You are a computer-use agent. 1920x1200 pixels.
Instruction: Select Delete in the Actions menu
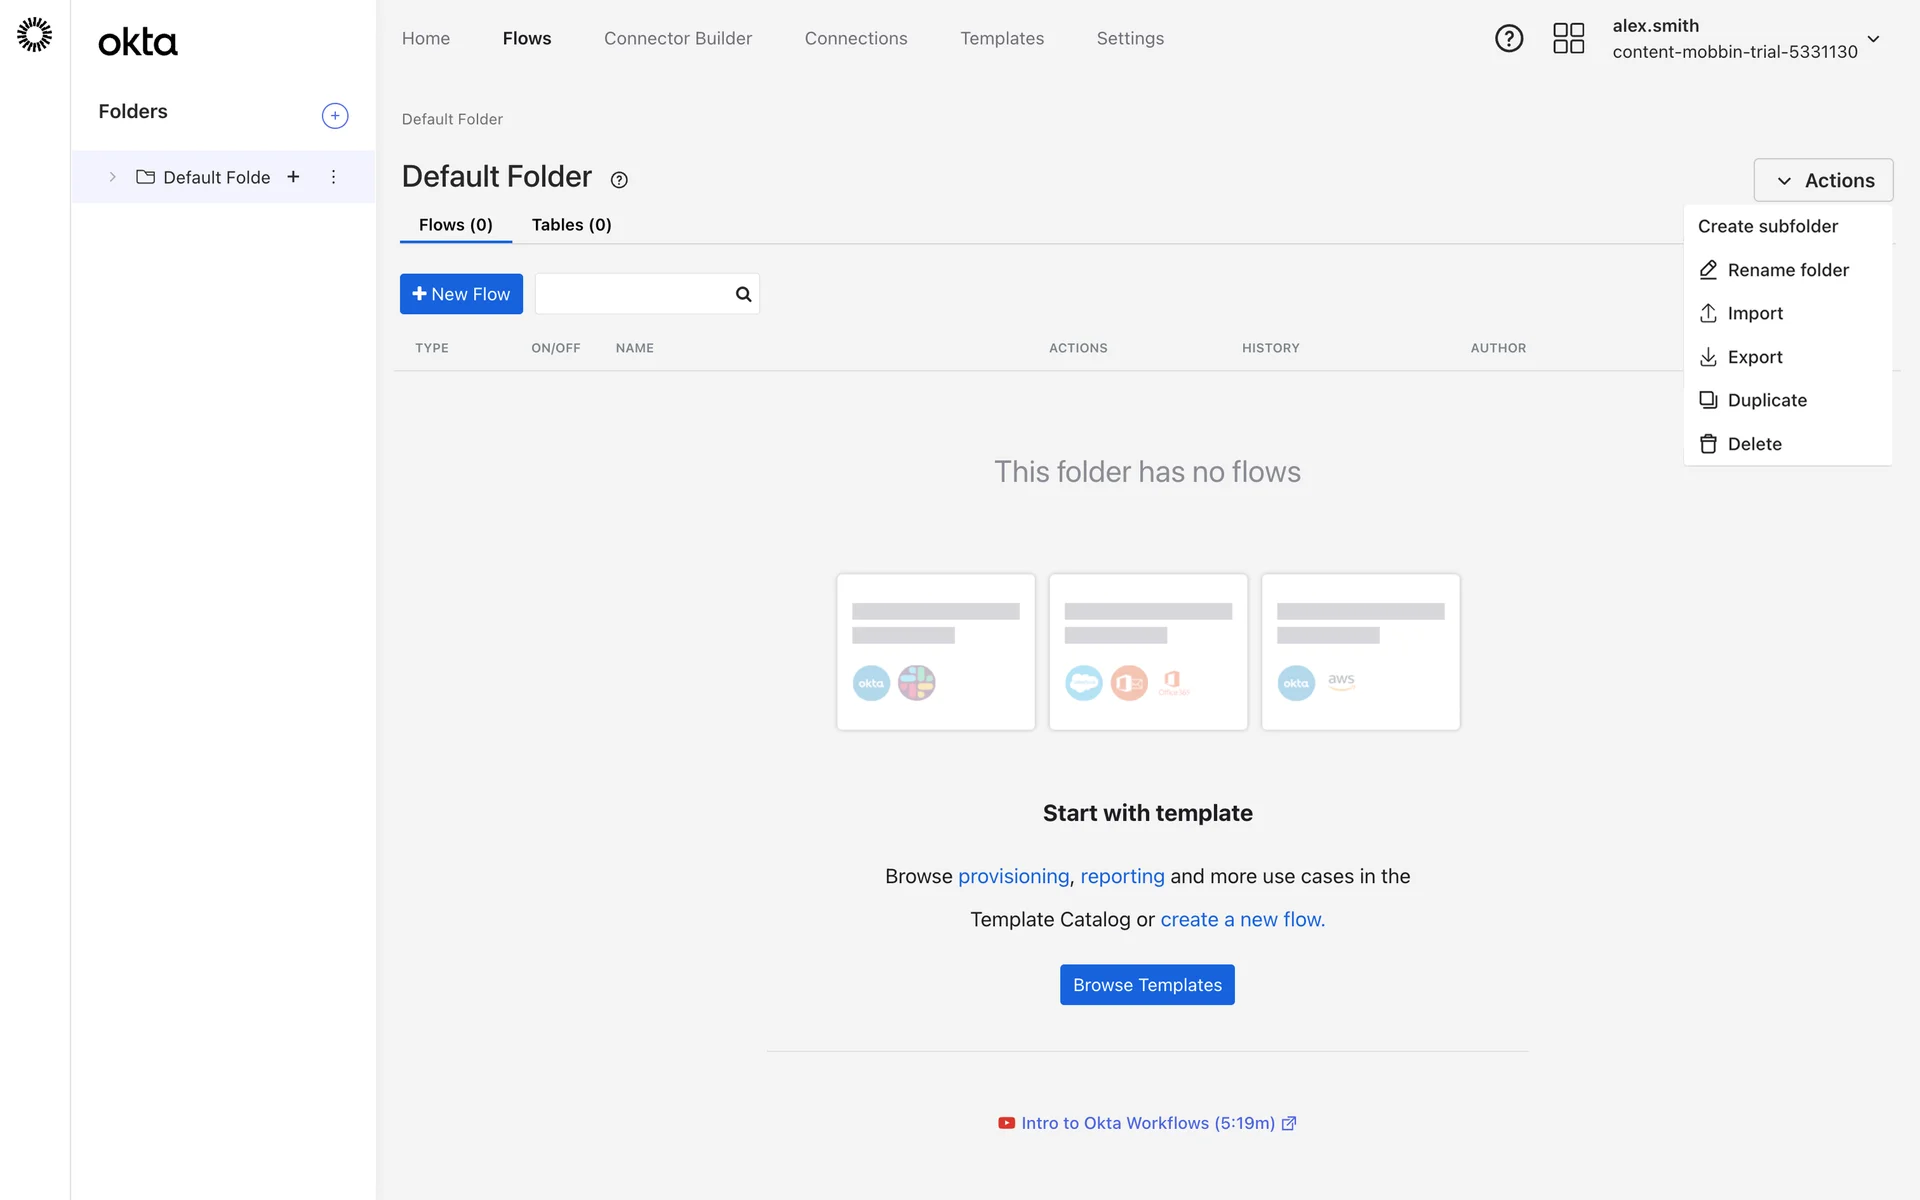[1754, 444]
